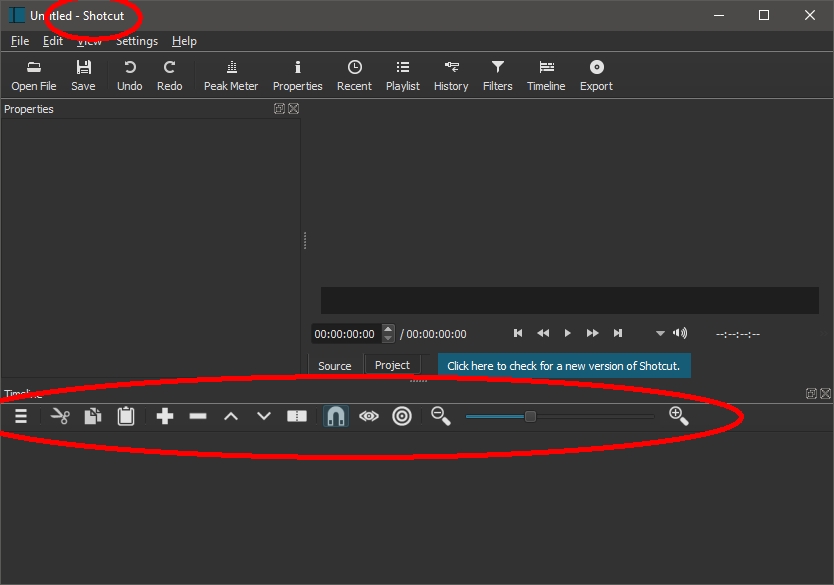Screen dimensions: 834x585
Task: Click the Redo toolbar button
Action: [170, 76]
